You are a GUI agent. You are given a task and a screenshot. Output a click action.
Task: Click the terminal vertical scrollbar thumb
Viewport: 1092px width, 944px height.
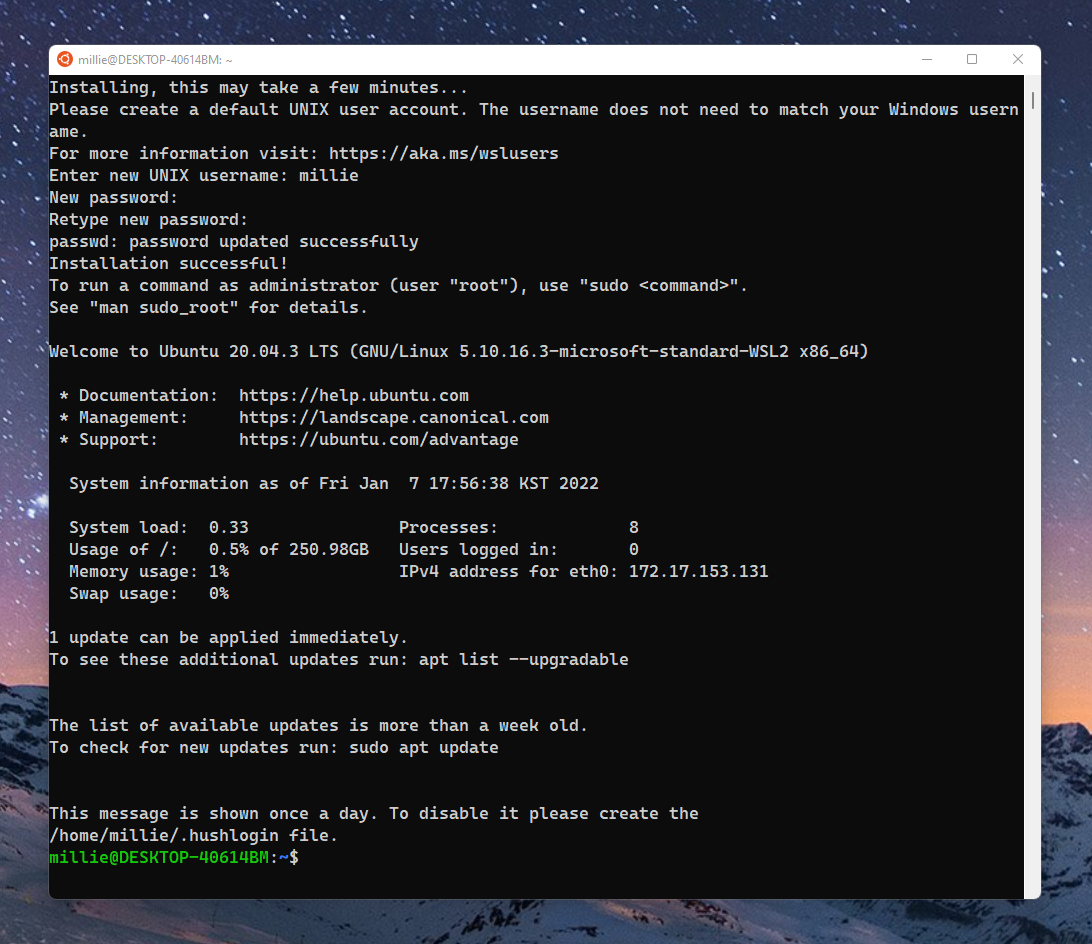pyautogui.click(x=1032, y=100)
